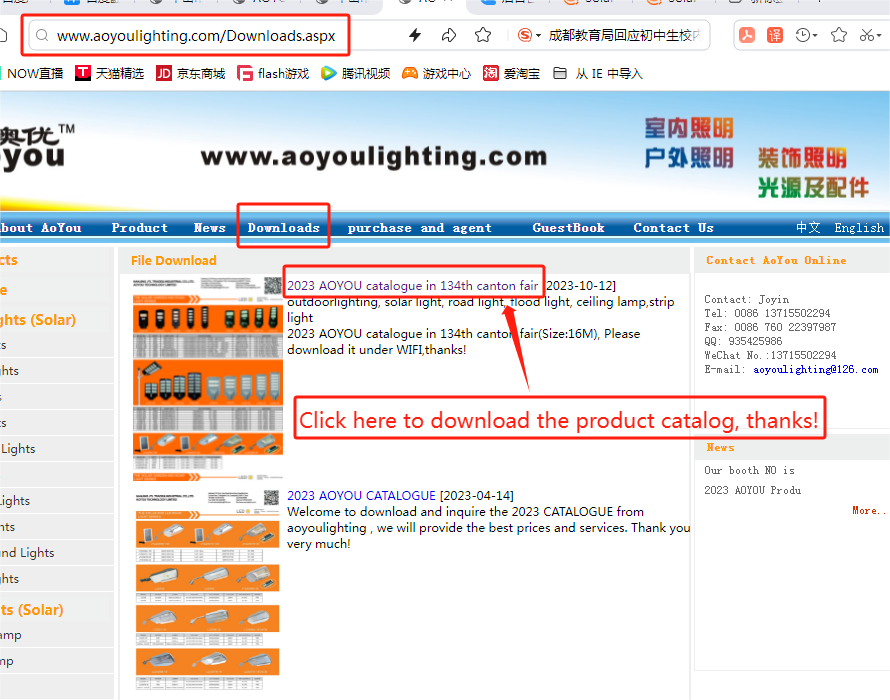Image resolution: width=890 pixels, height=700 pixels.
Task: Click the lightning speed mode icon
Action: coord(415,36)
